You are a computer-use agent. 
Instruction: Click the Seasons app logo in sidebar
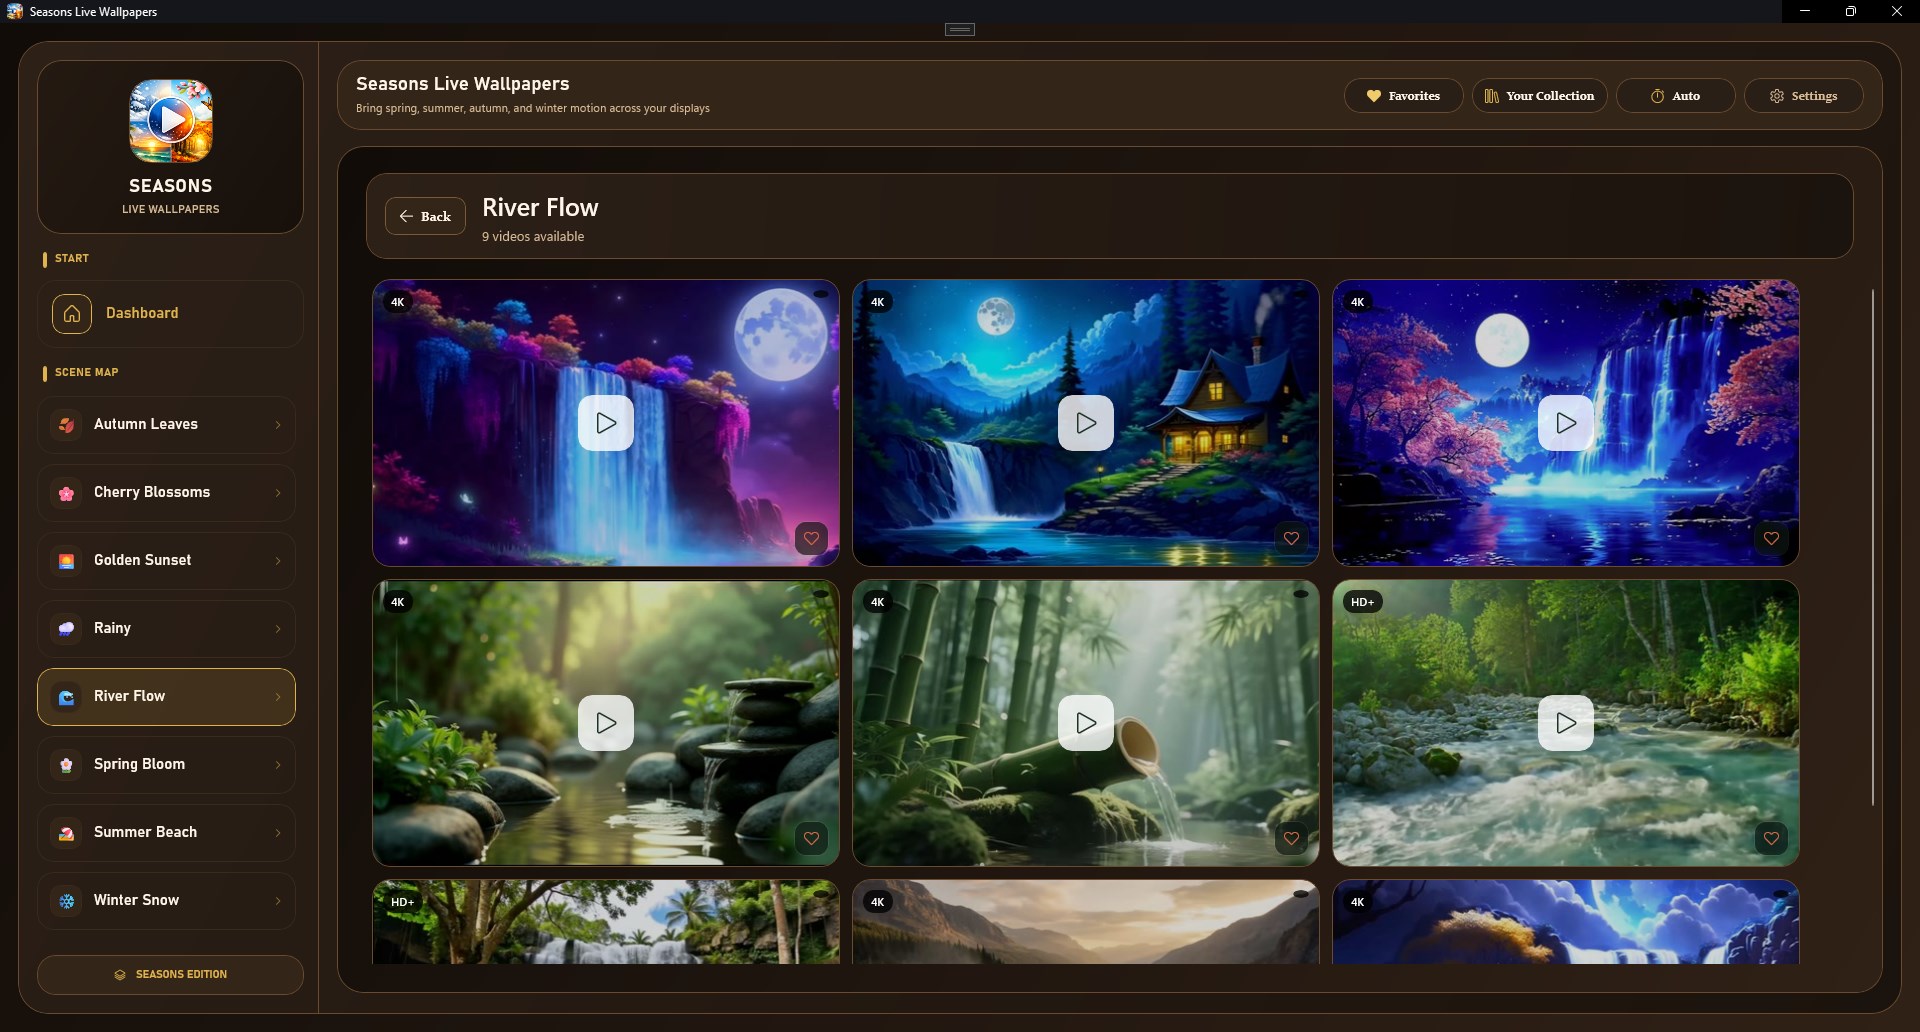pyautogui.click(x=171, y=121)
